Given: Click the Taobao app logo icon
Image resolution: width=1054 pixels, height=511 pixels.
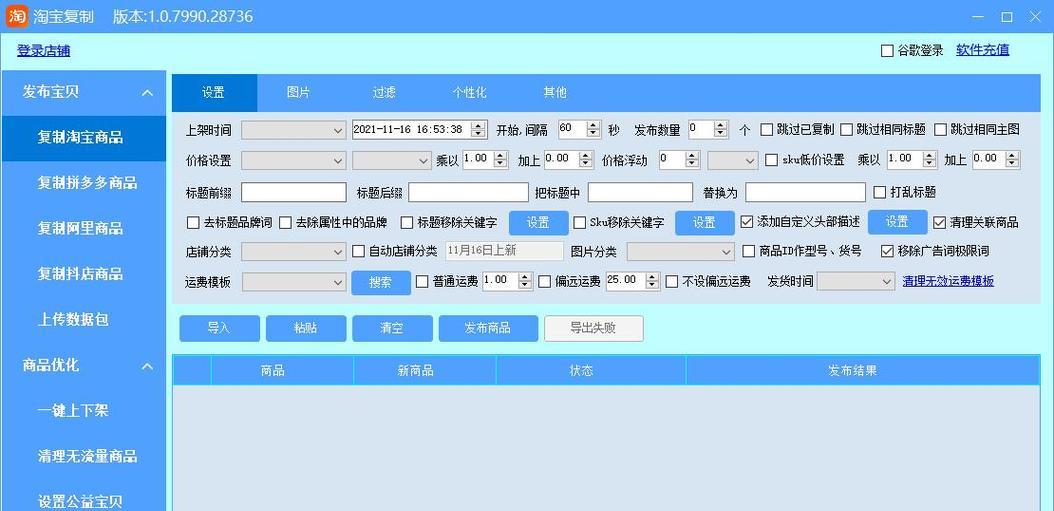Looking at the screenshot, I should [x=16, y=15].
